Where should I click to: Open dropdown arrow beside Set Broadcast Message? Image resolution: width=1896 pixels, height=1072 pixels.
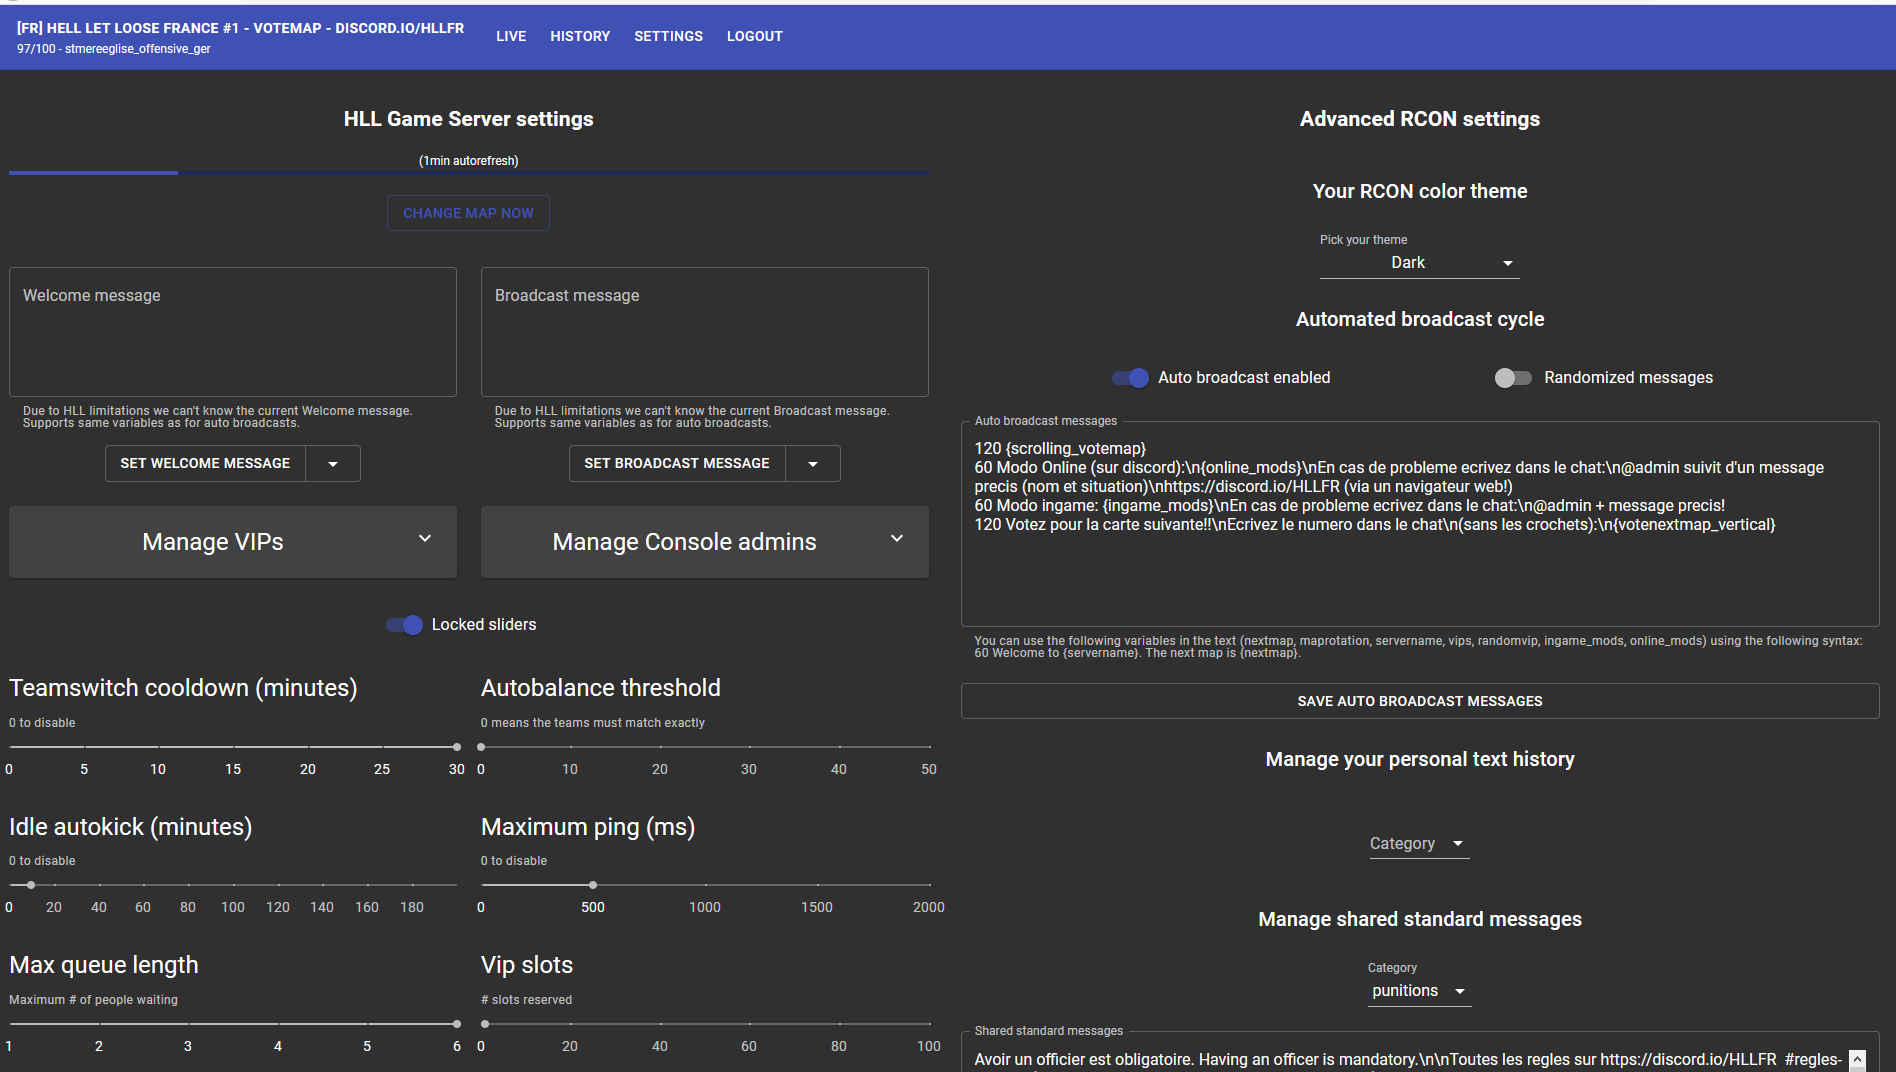(x=813, y=464)
